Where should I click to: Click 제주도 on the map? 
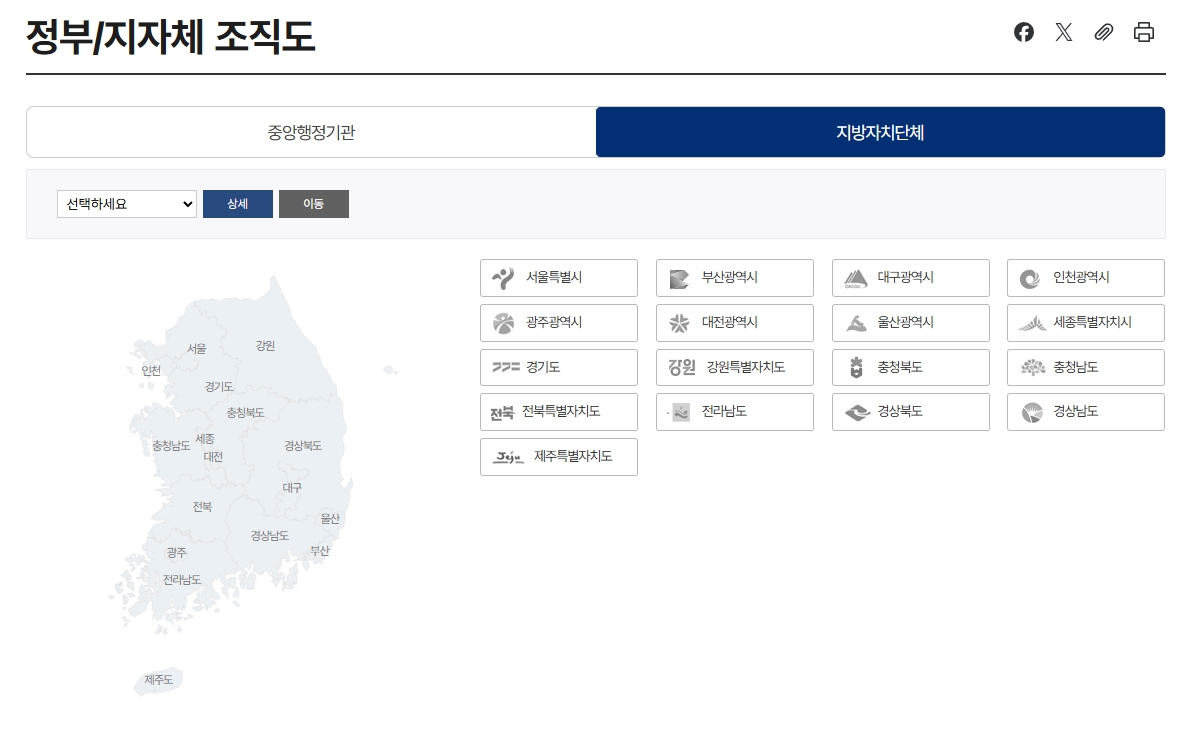point(157,681)
